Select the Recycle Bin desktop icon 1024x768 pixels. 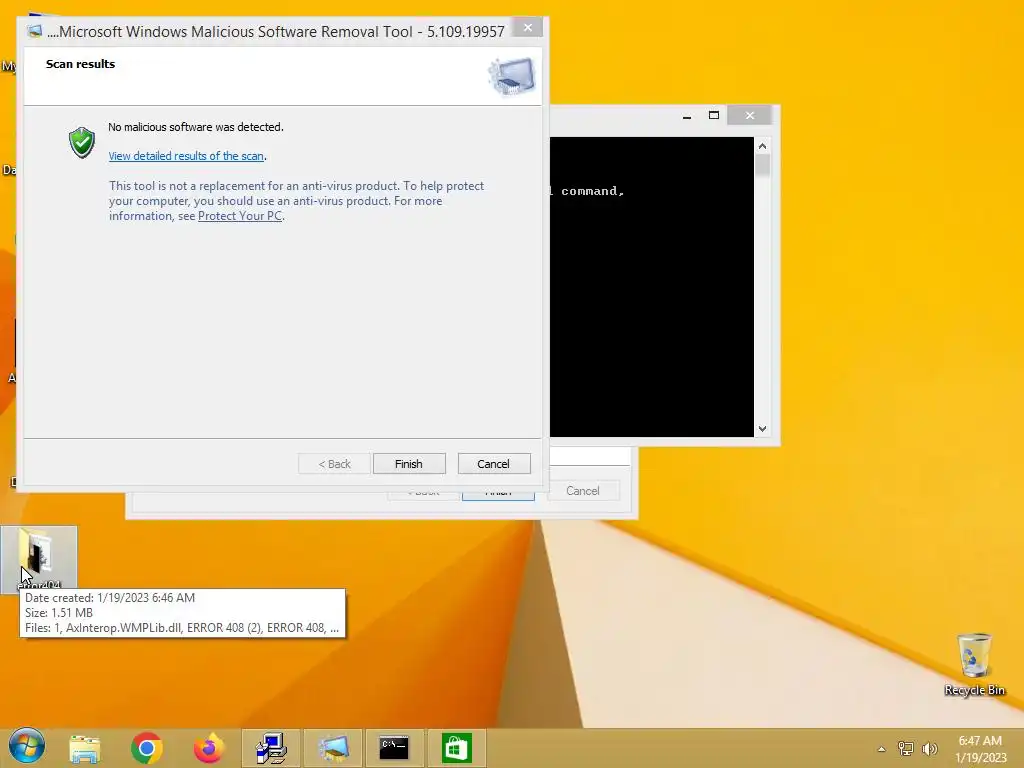coord(974,664)
